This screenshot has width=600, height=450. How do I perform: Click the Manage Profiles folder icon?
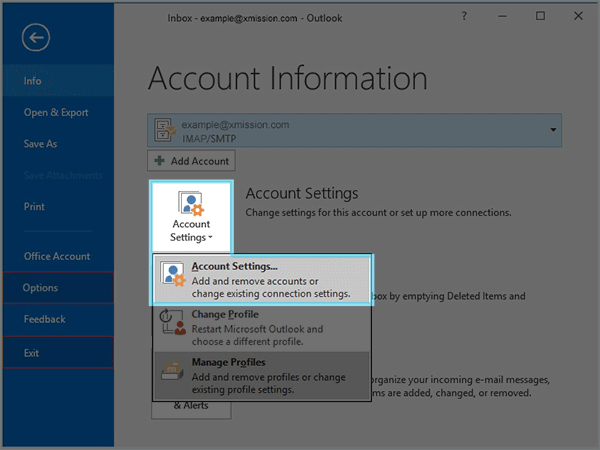point(172,370)
